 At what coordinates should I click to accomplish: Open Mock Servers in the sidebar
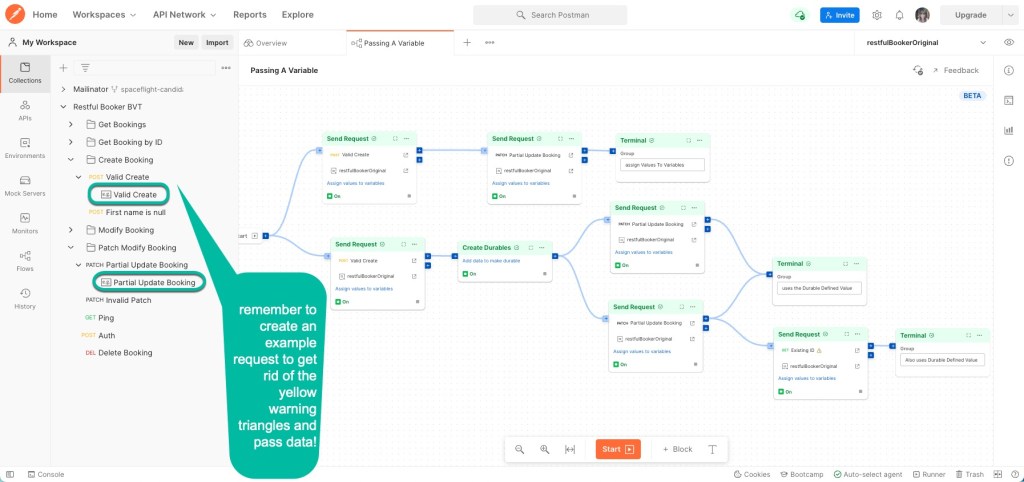click(x=25, y=185)
